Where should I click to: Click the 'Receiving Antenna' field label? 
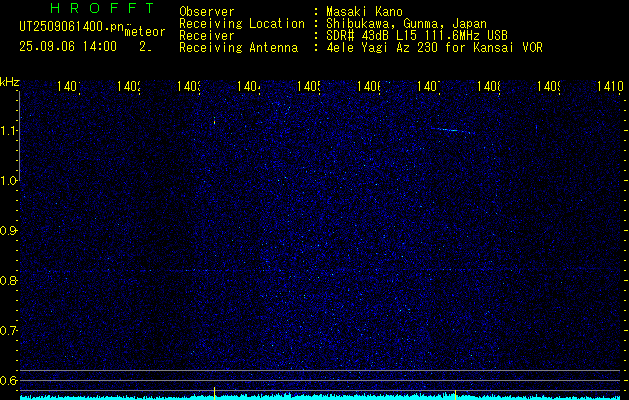pos(238,48)
